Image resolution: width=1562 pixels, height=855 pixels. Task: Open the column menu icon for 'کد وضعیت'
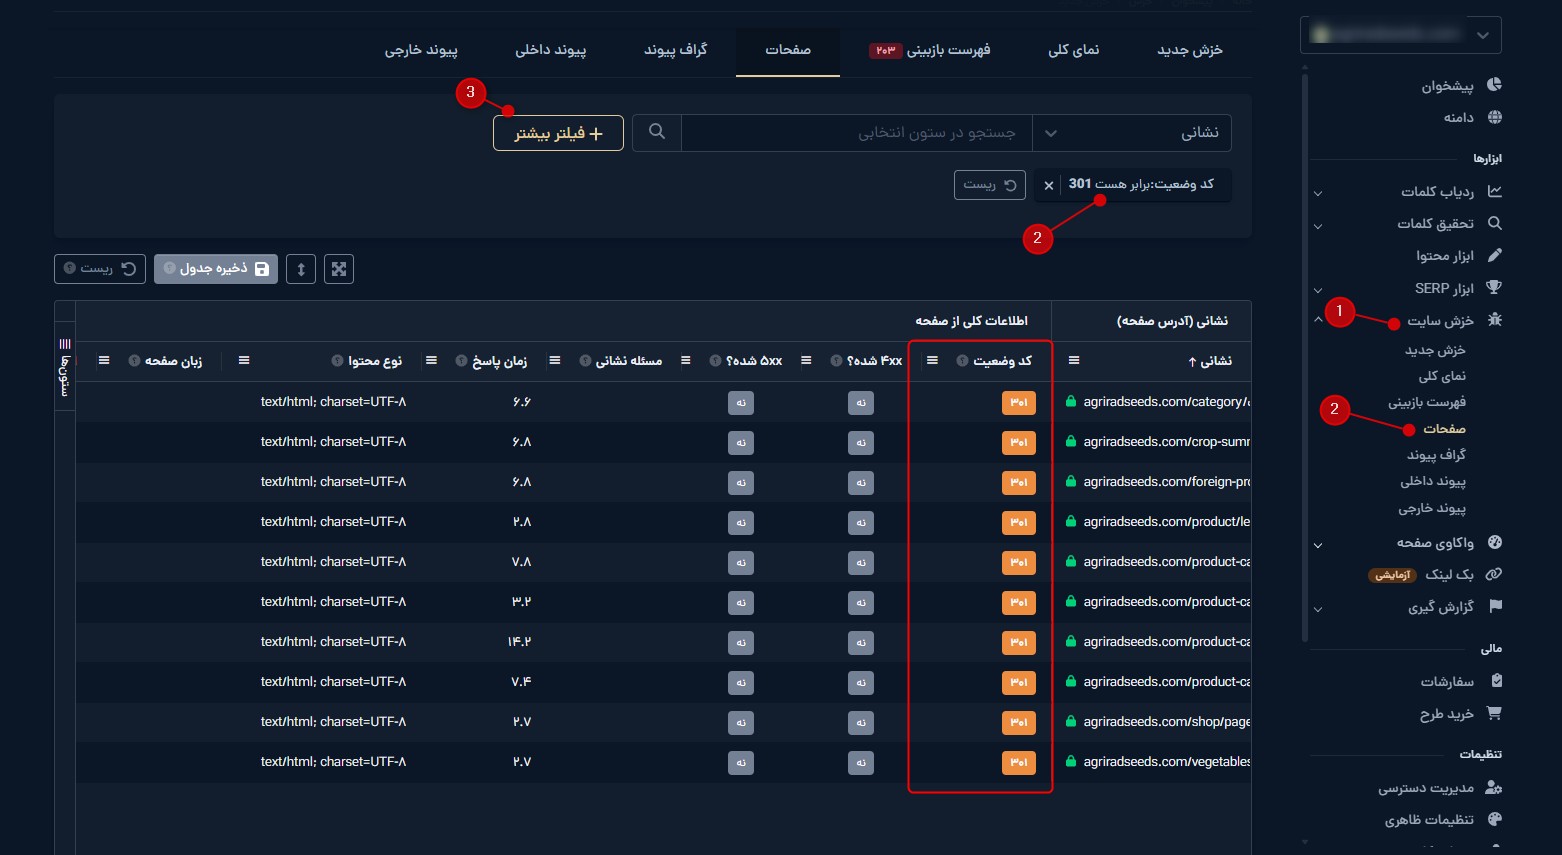tap(932, 361)
